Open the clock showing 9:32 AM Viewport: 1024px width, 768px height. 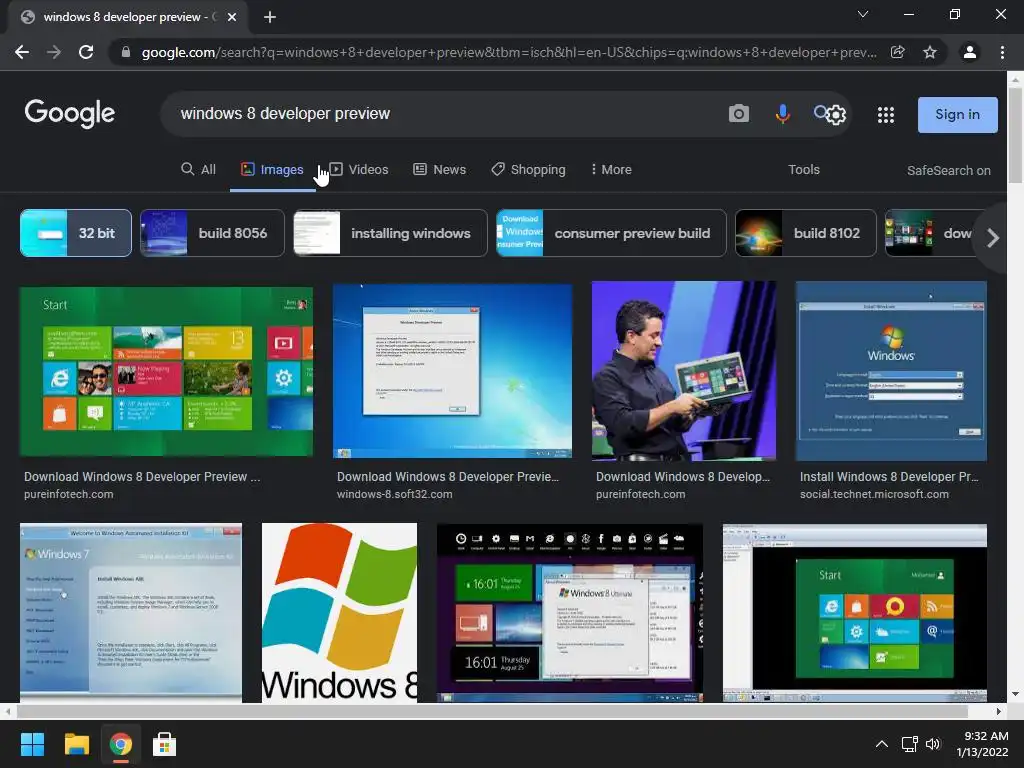pos(982,744)
